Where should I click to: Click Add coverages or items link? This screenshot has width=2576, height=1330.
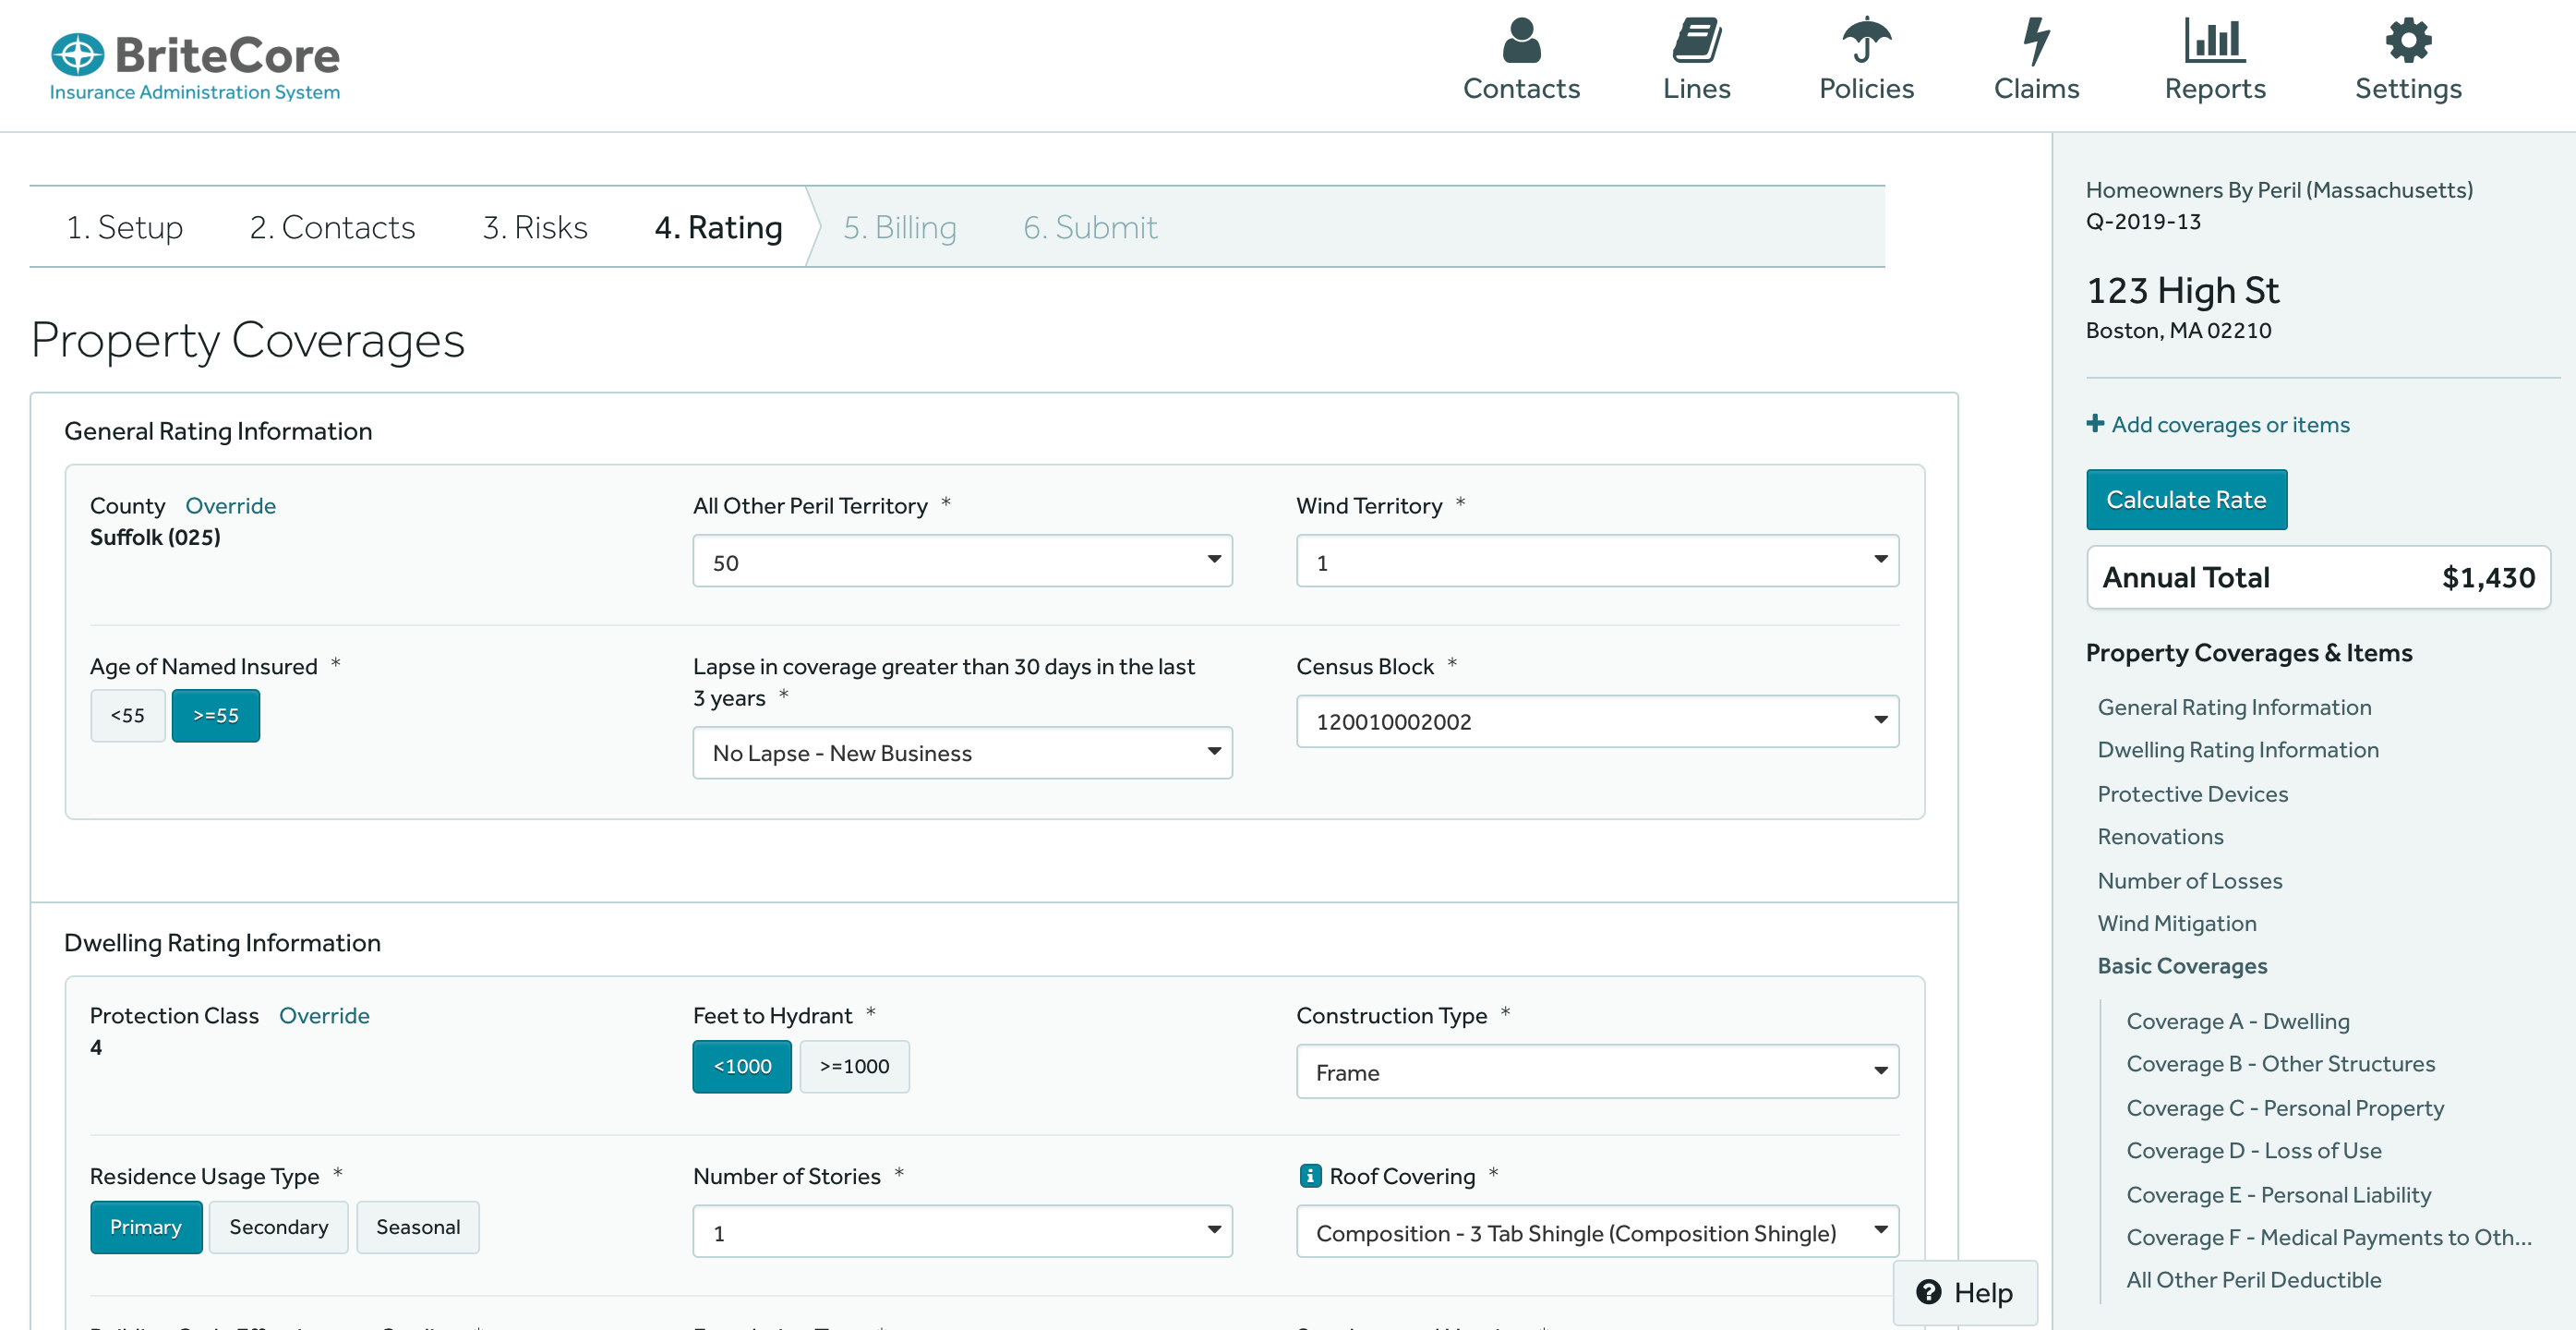pyautogui.click(x=2229, y=425)
